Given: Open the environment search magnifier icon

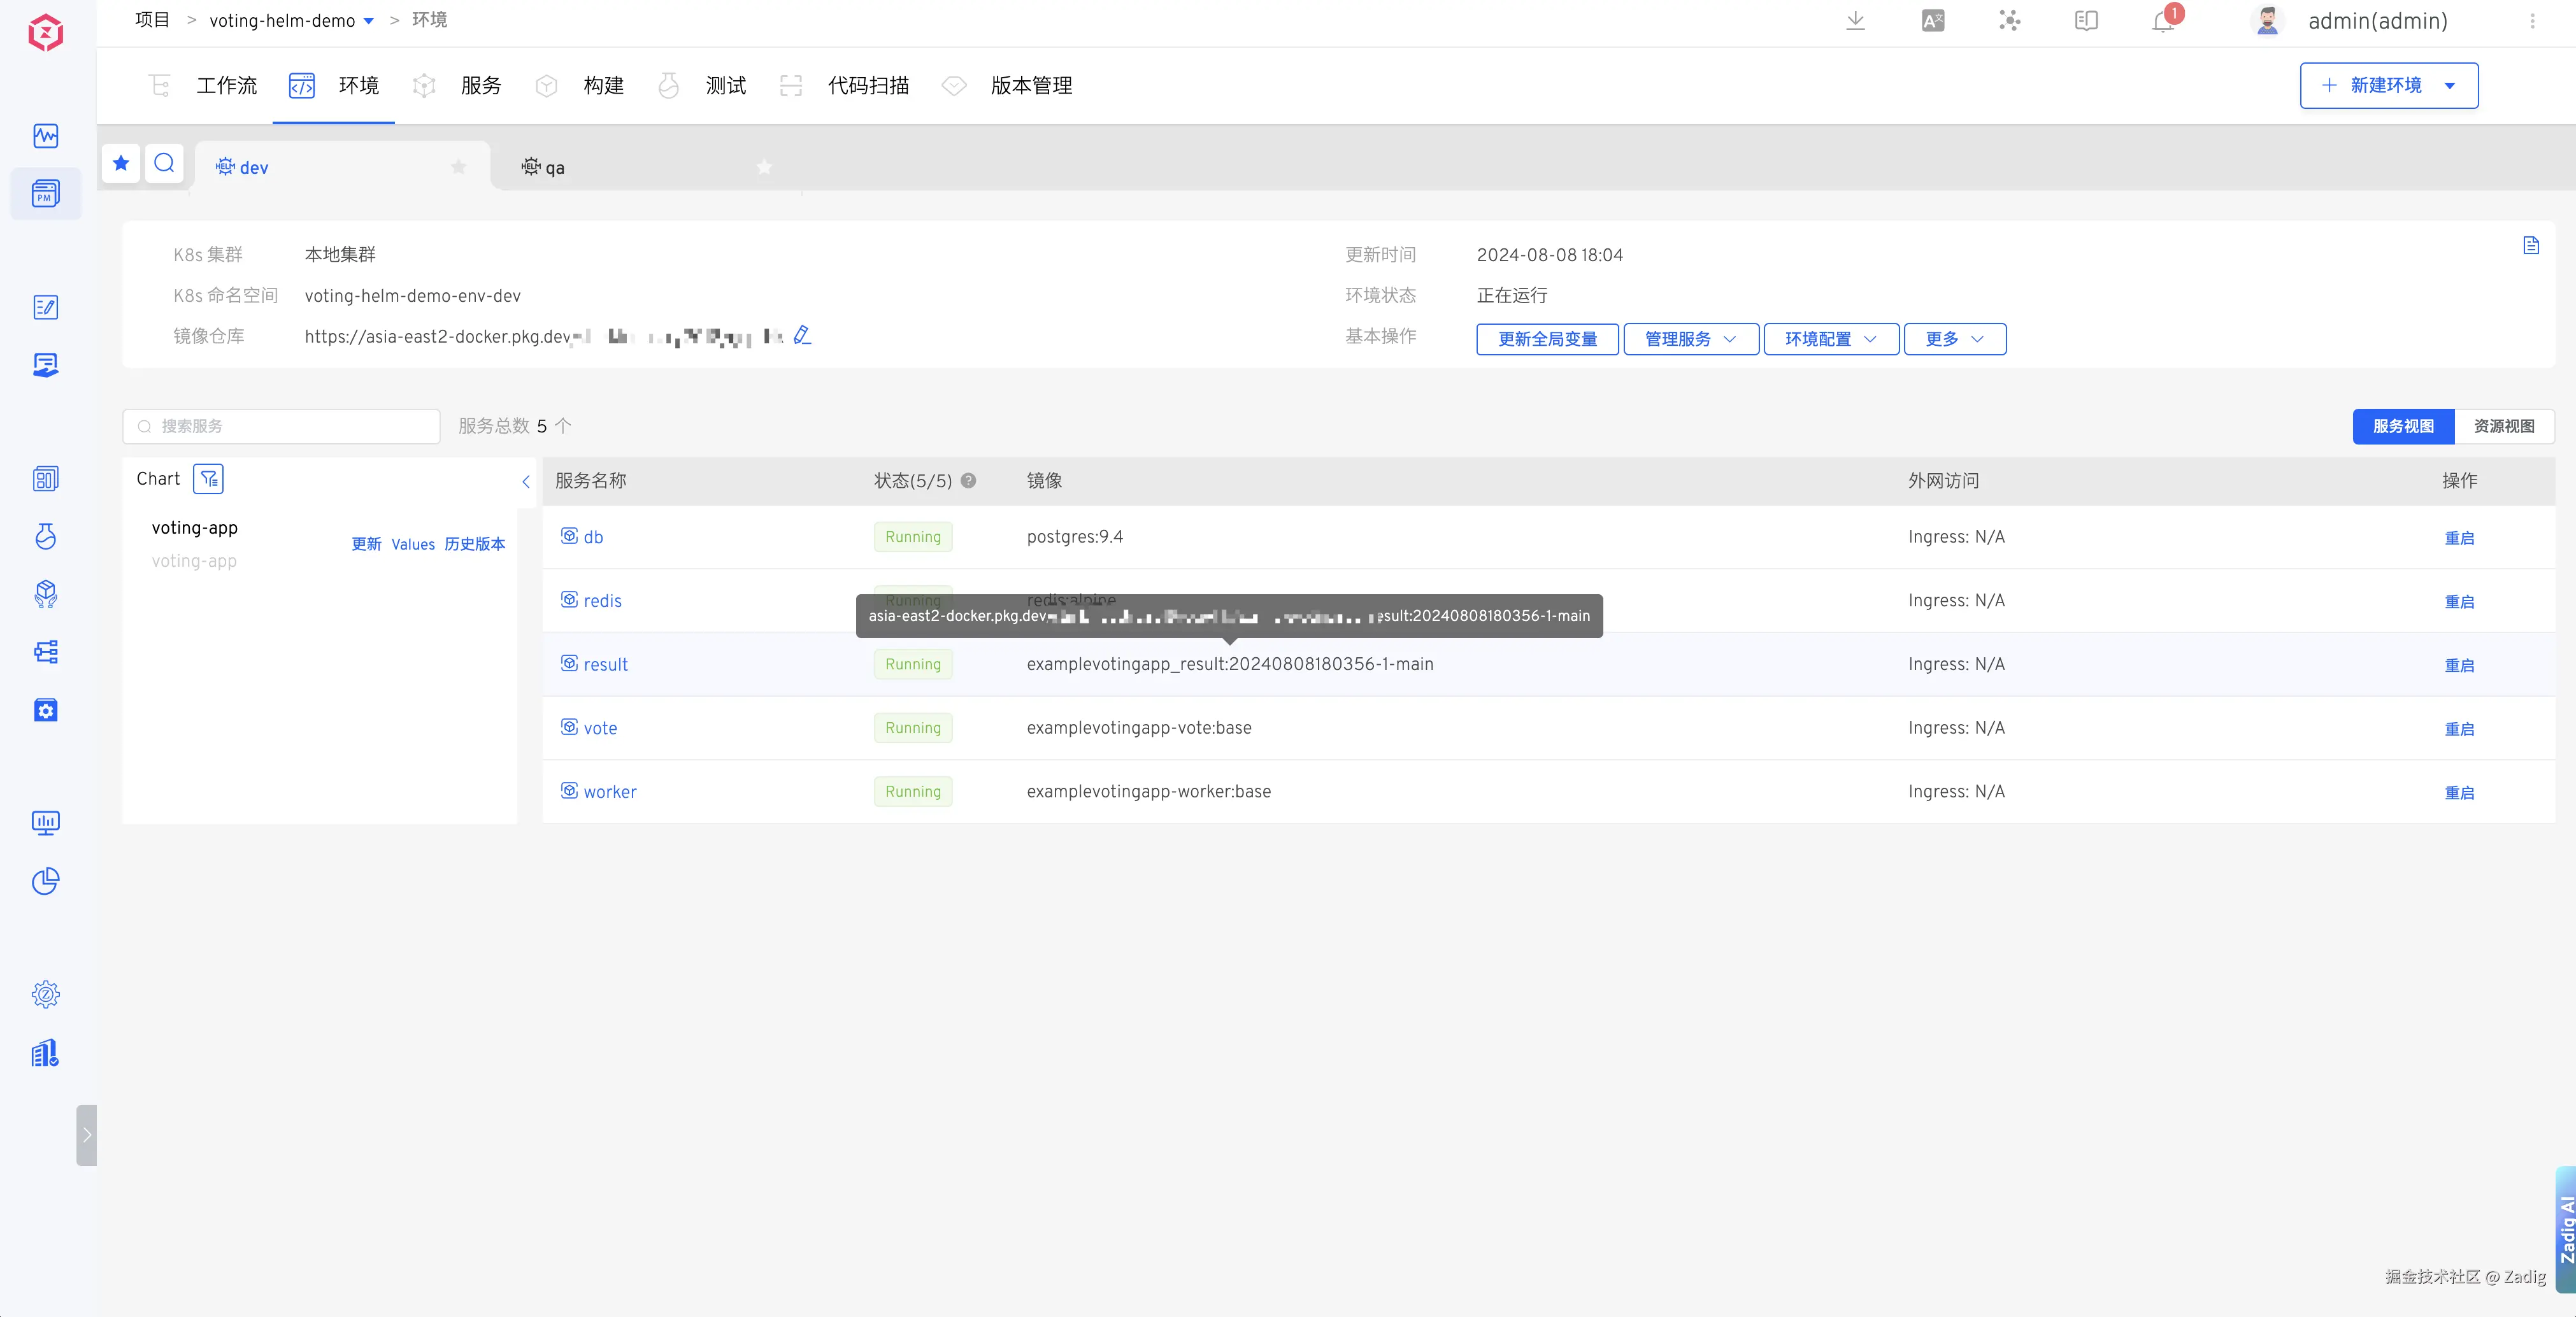Looking at the screenshot, I should [x=164, y=163].
